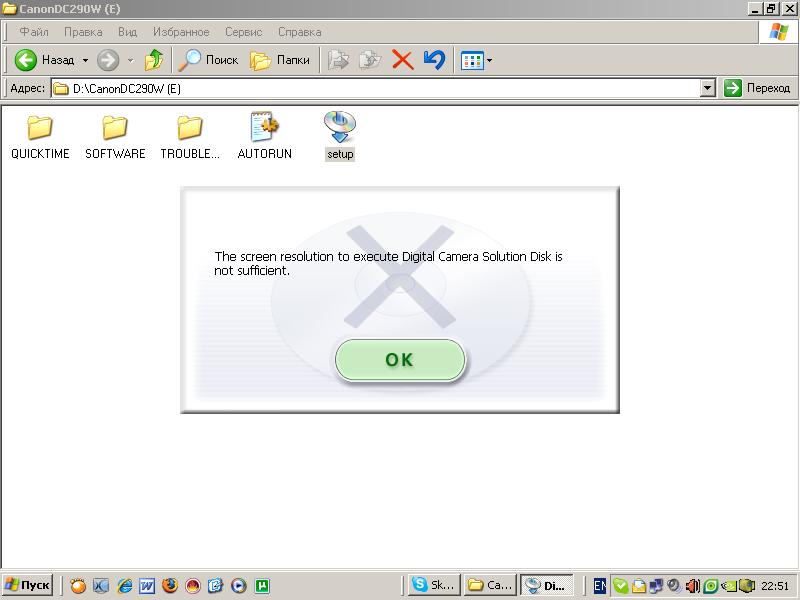Screen dimensions: 800x600
Task: Click the Copy To toolbar icon
Action: click(370, 60)
